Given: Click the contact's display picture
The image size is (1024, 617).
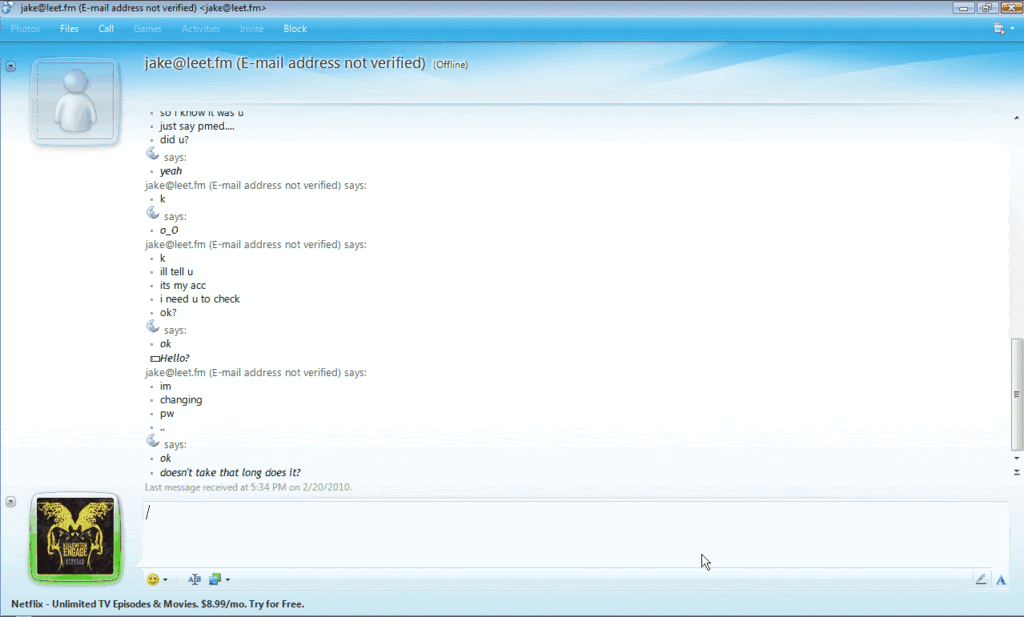Looking at the screenshot, I should point(75,101).
